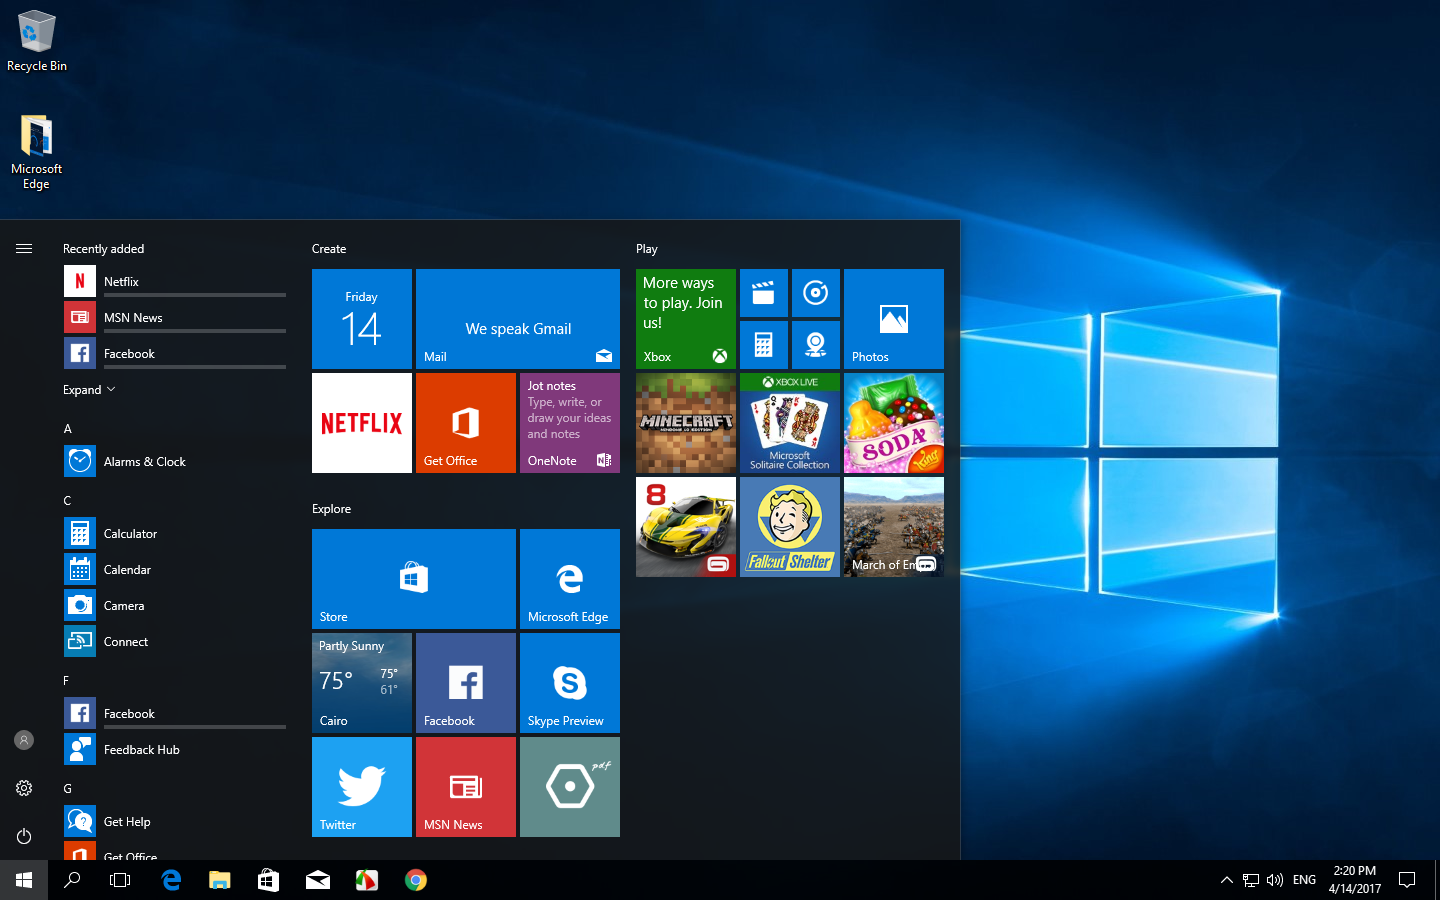Show hidden system tray icons

tap(1226, 880)
